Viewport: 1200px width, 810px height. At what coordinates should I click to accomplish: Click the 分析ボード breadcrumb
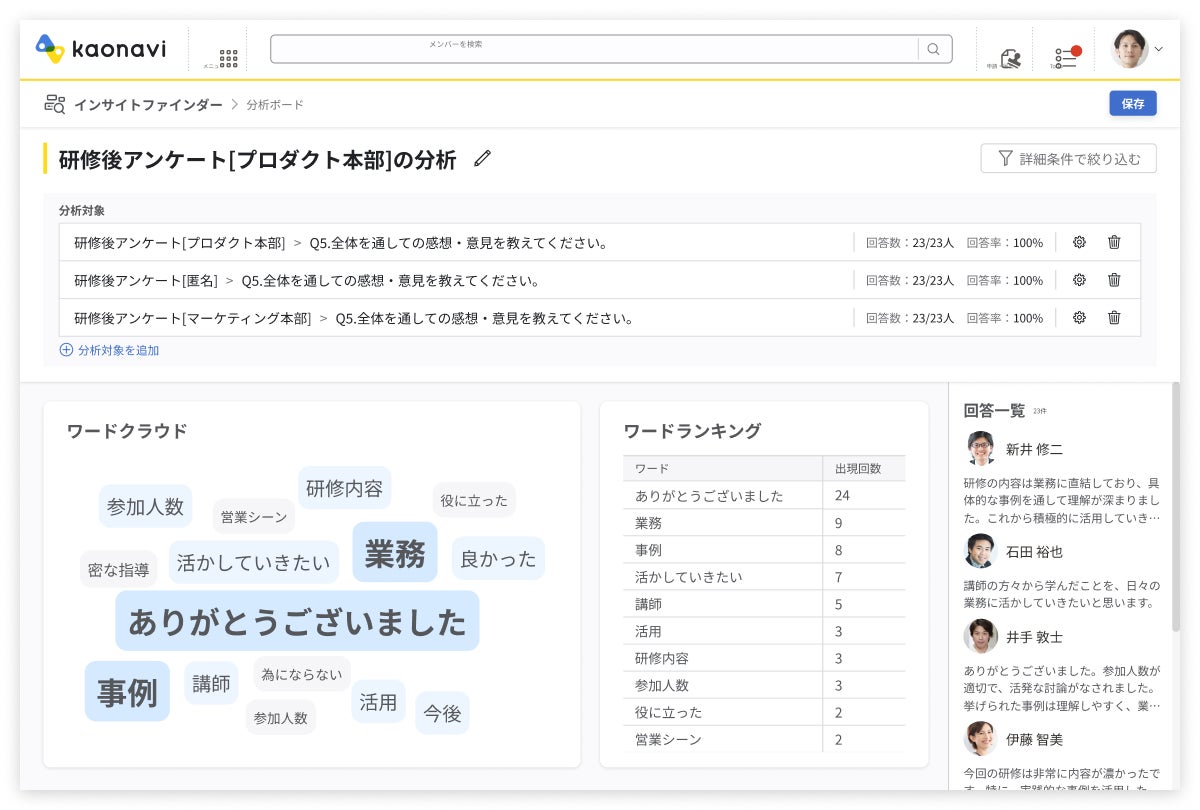tap(275, 104)
